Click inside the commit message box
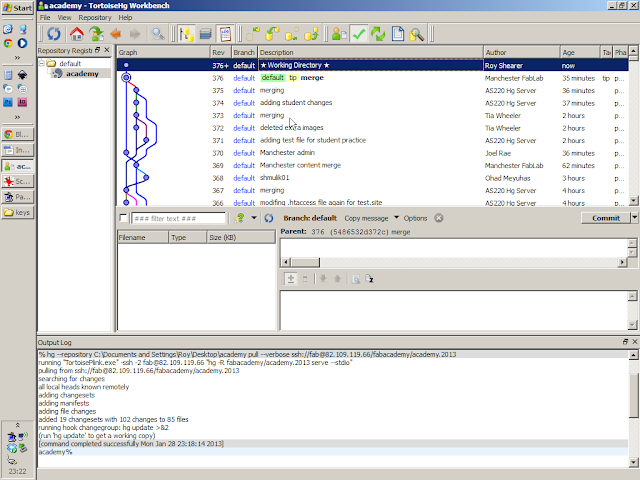The image size is (640, 480). tap(453, 248)
